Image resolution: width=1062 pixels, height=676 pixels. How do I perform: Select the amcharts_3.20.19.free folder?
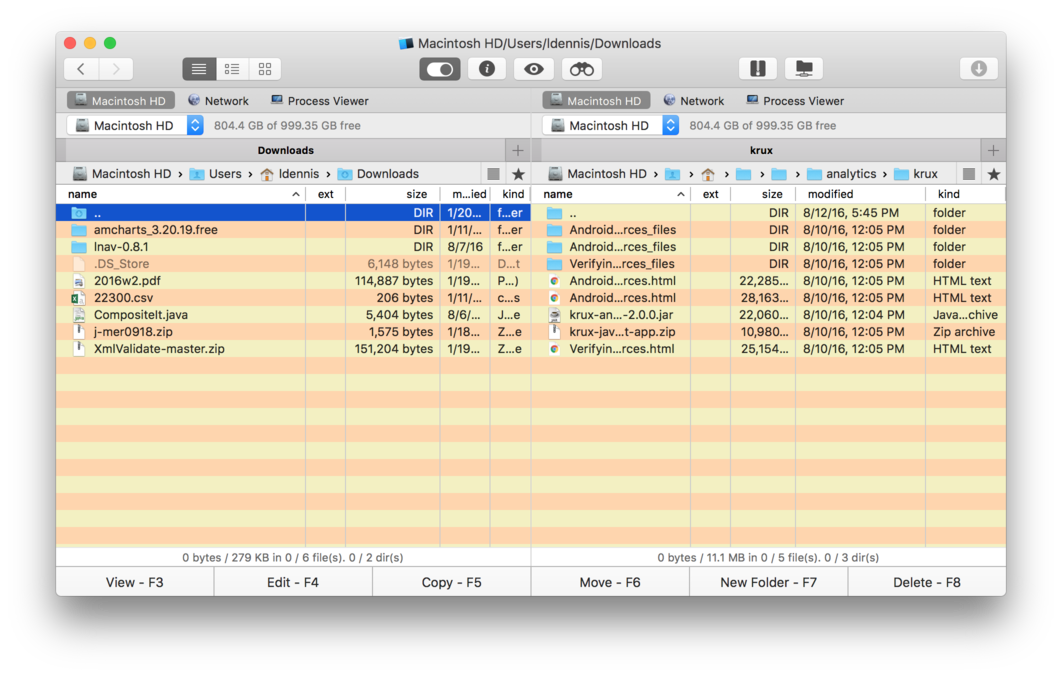293,230
